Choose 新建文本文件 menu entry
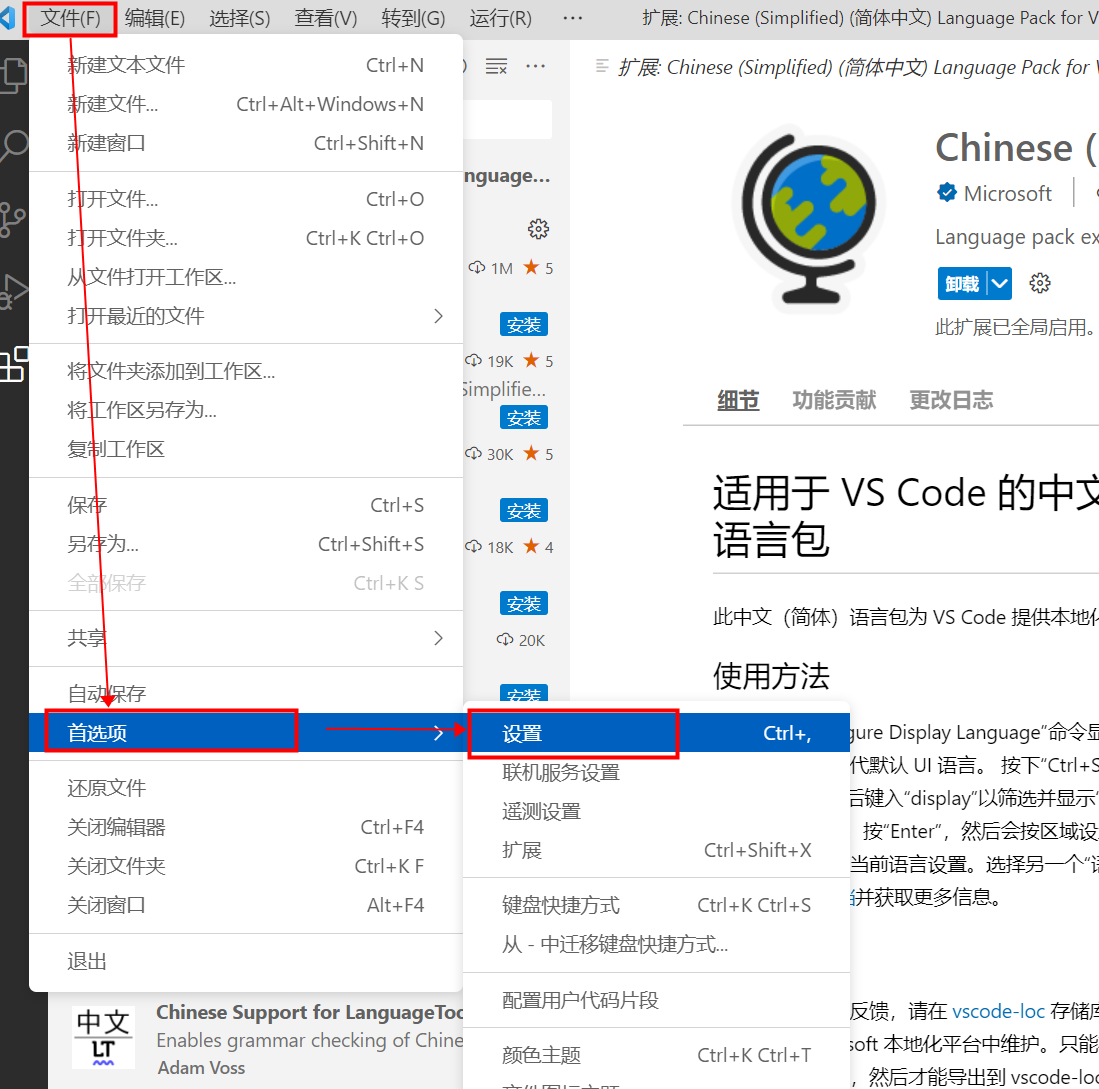The width and height of the screenshot is (1099, 1089). coord(245,65)
